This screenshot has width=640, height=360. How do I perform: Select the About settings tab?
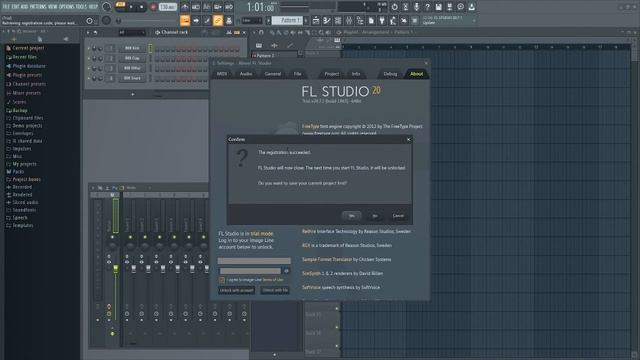click(x=416, y=74)
